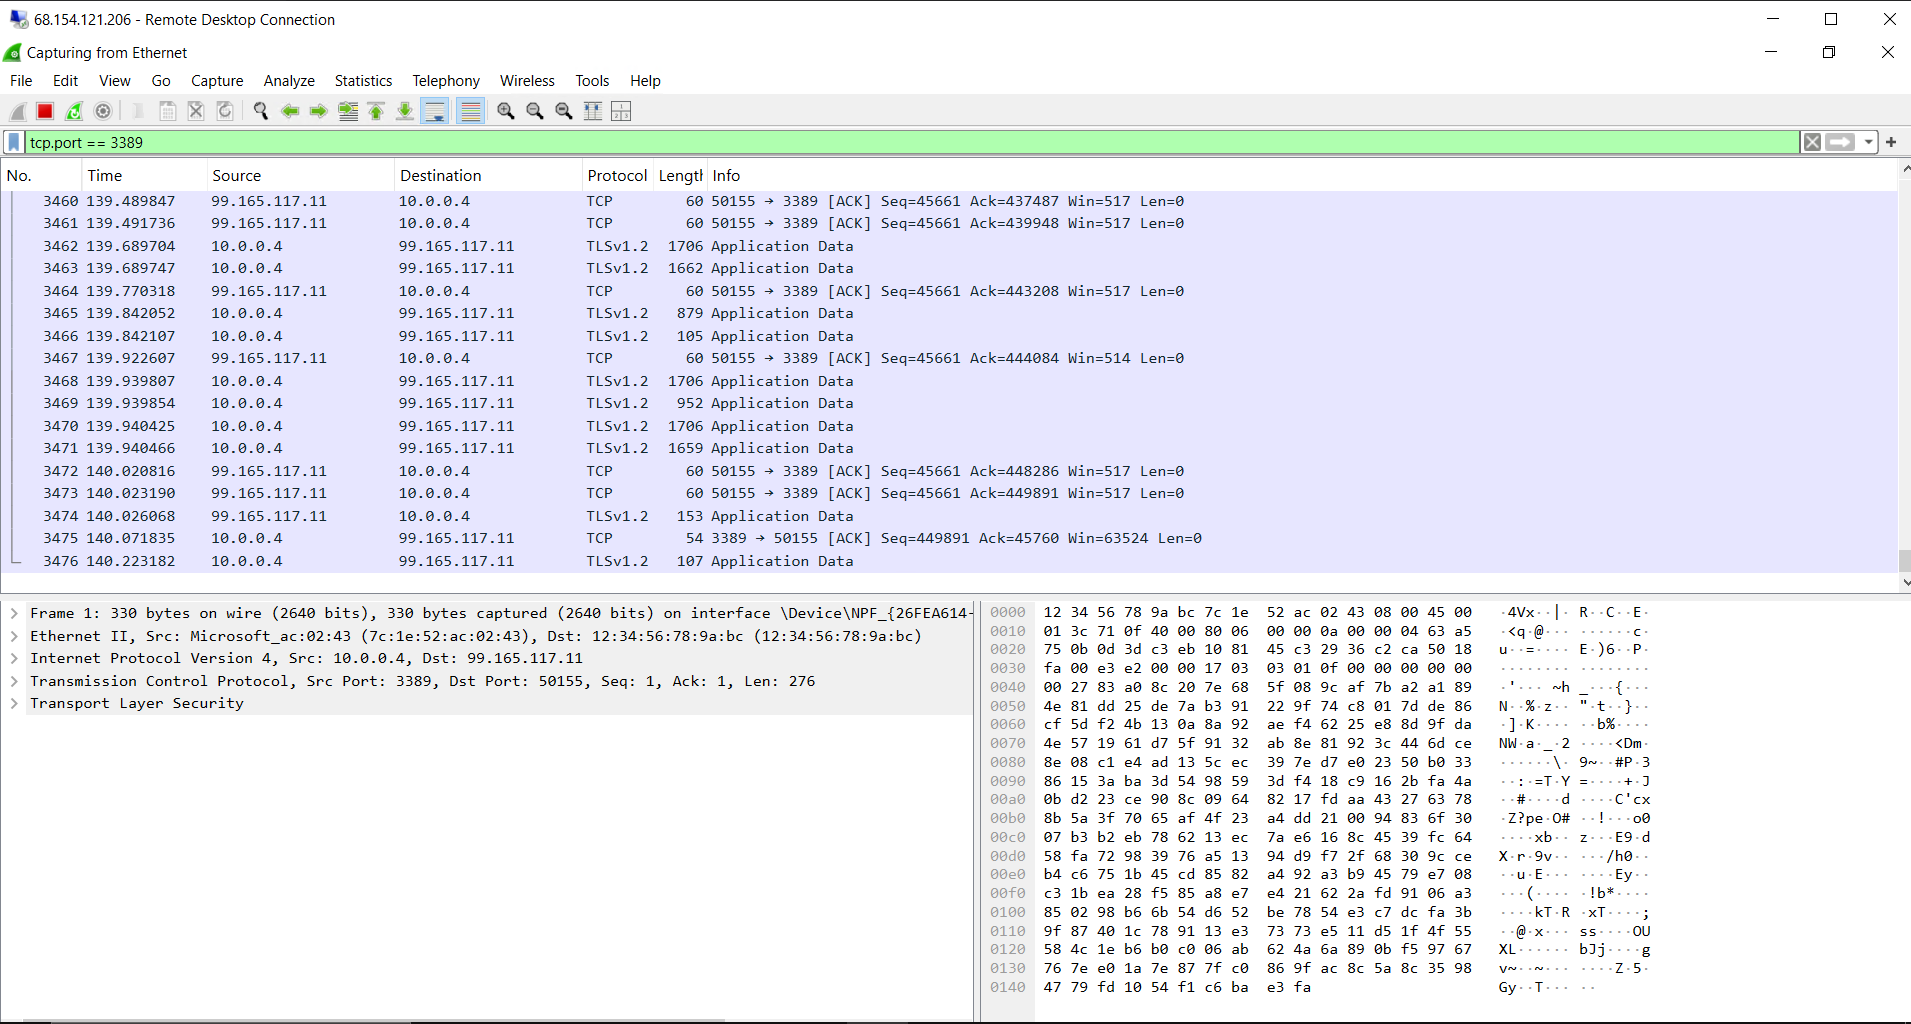Apply the display filter arrow
This screenshot has height=1024, width=1911.
pyautogui.click(x=1840, y=143)
